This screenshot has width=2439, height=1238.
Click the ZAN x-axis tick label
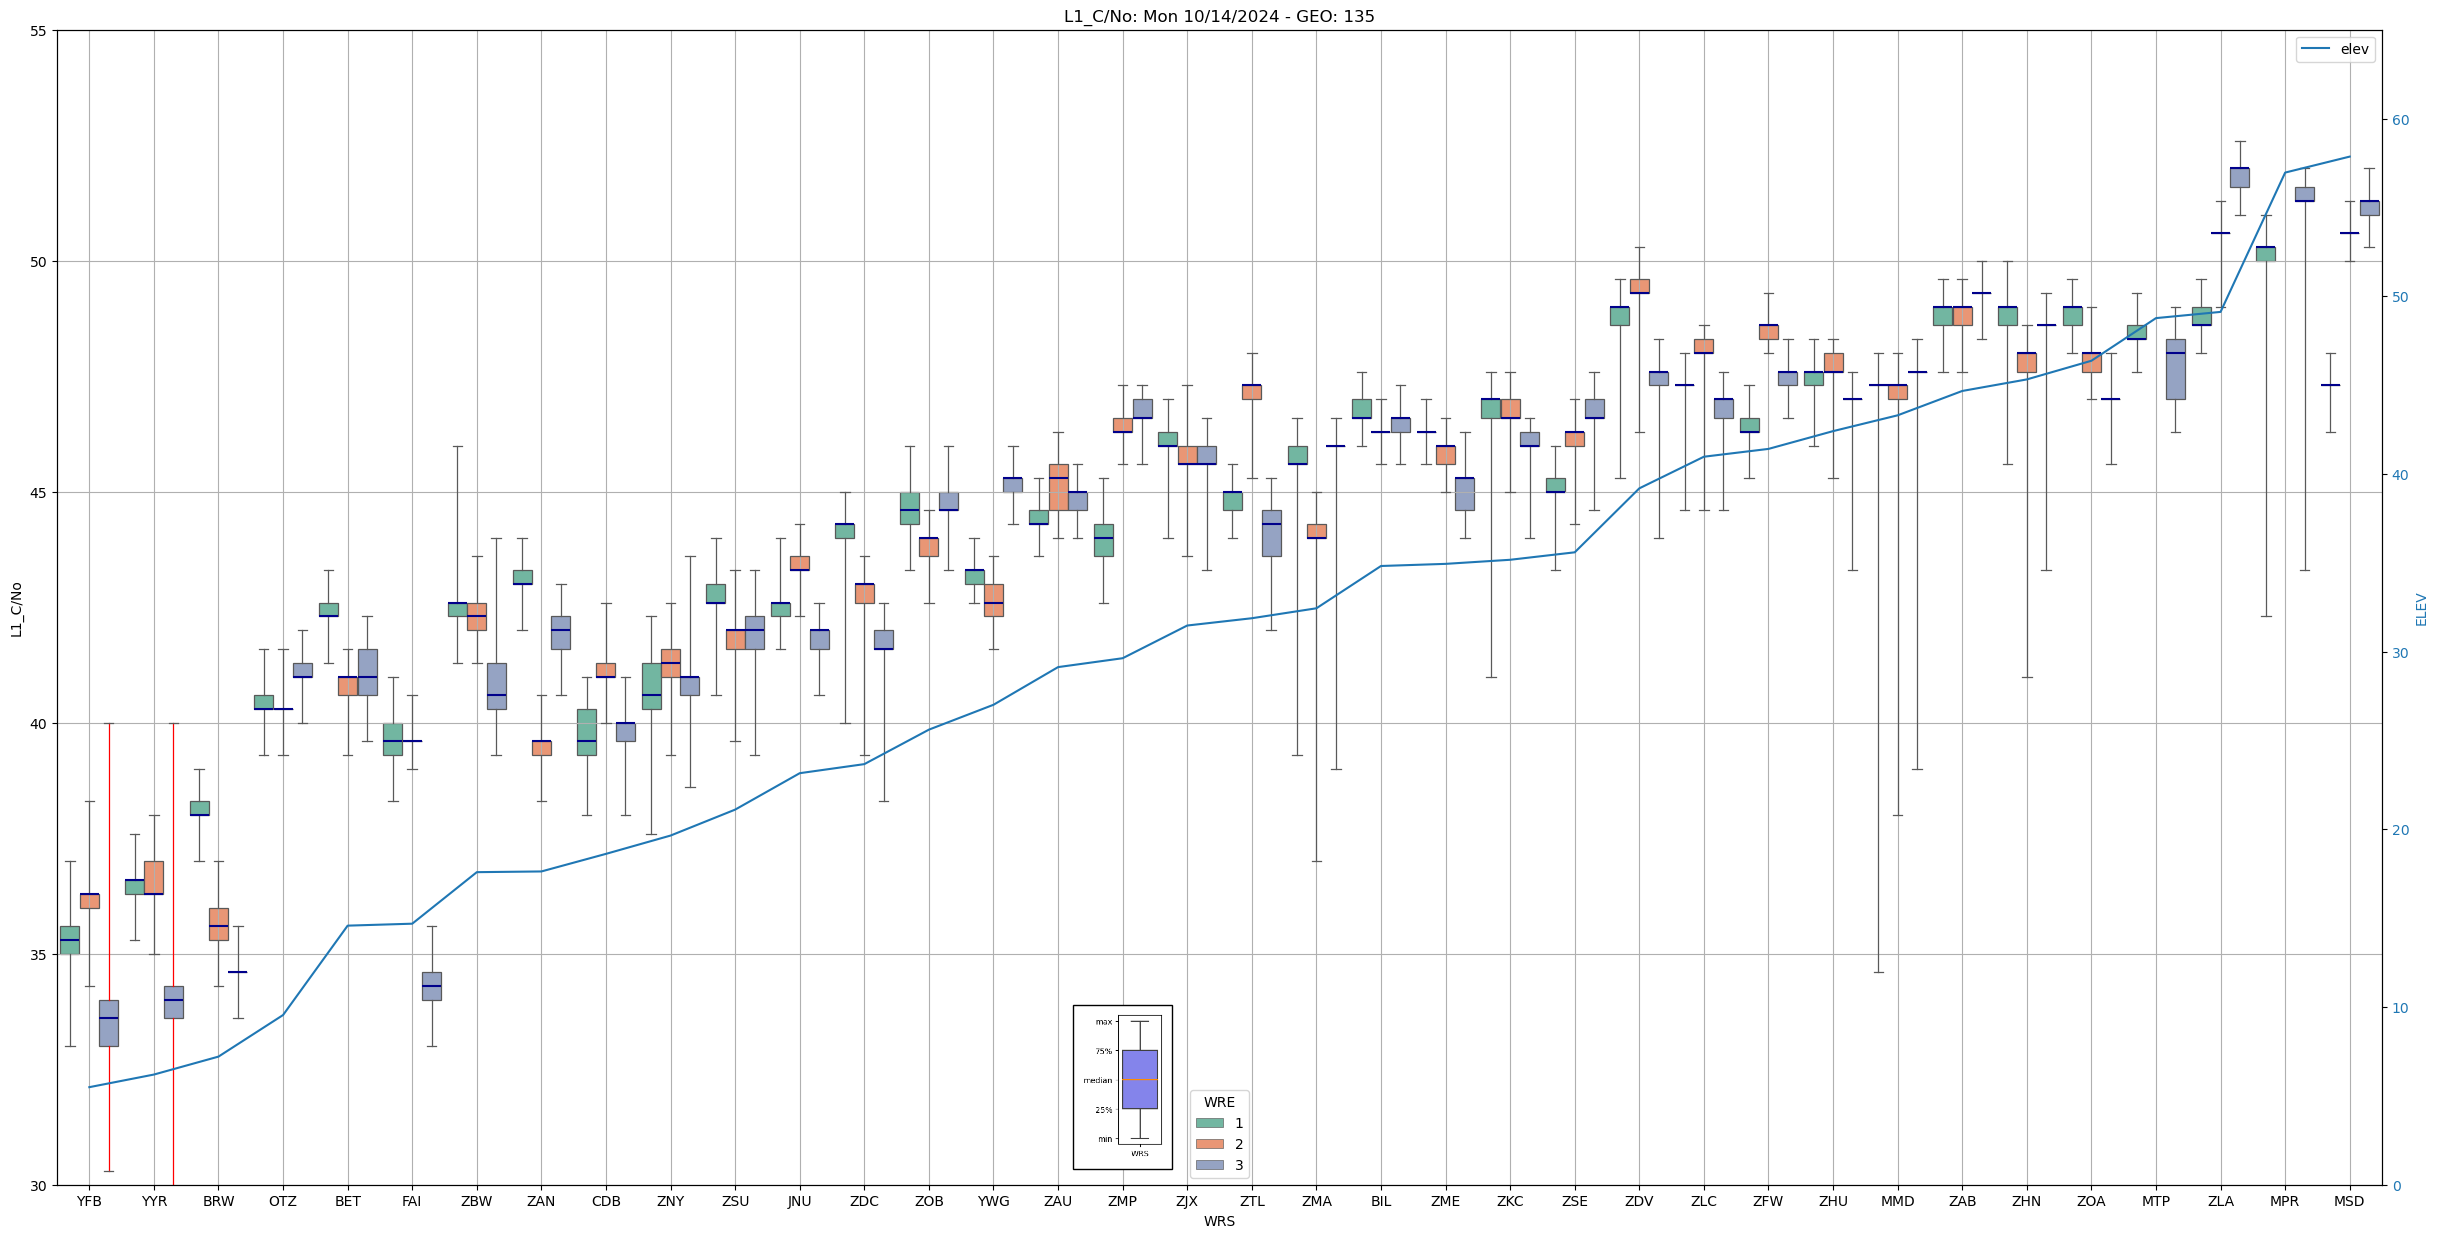[x=541, y=1201]
